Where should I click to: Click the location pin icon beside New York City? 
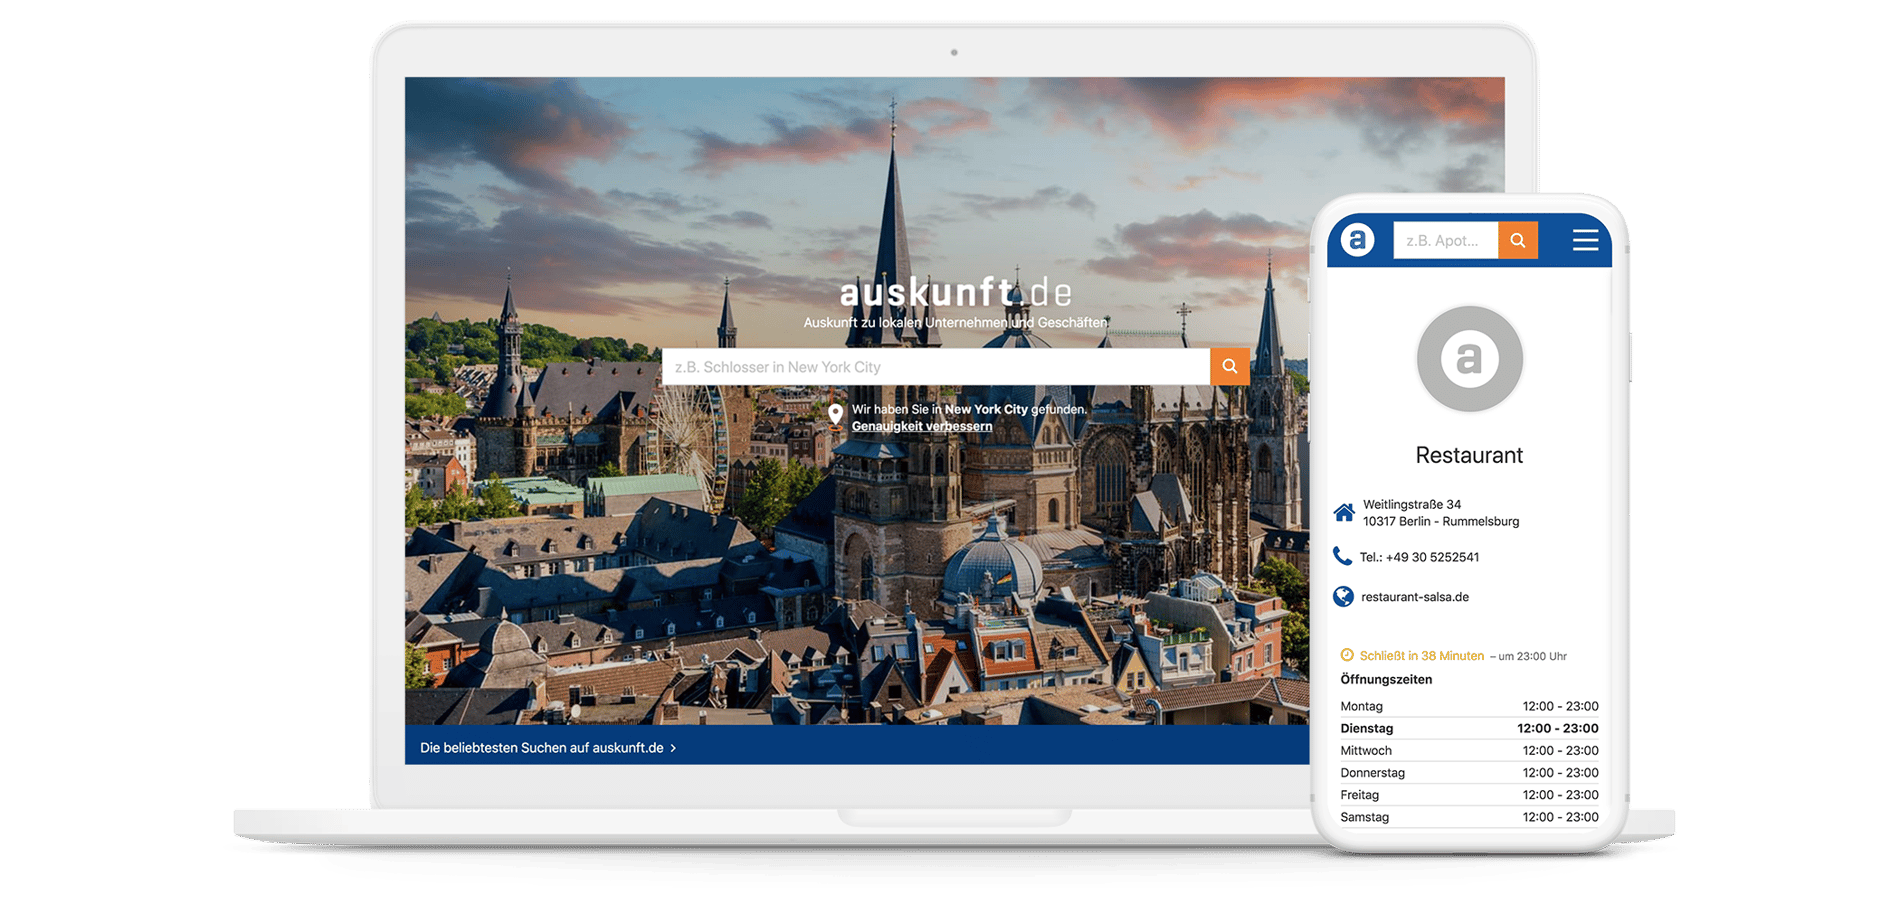pyautogui.click(x=836, y=416)
